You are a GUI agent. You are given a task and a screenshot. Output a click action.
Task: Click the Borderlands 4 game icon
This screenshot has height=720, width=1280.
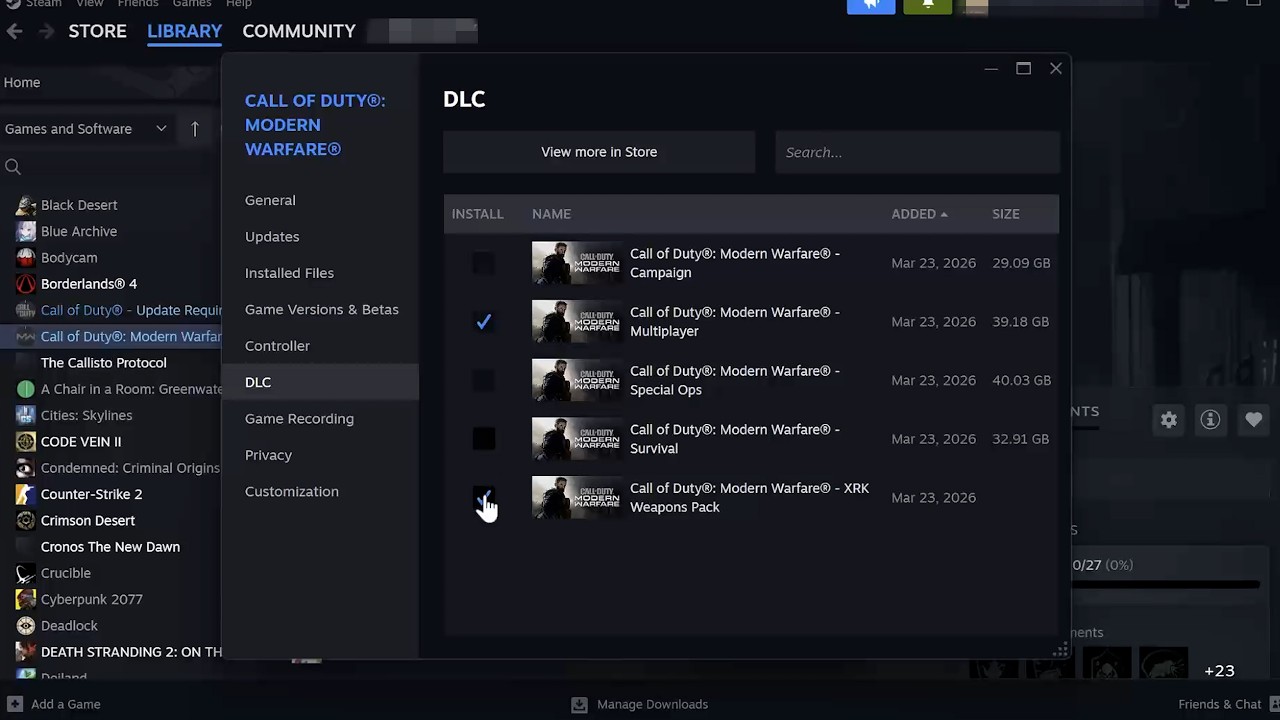coord(26,284)
